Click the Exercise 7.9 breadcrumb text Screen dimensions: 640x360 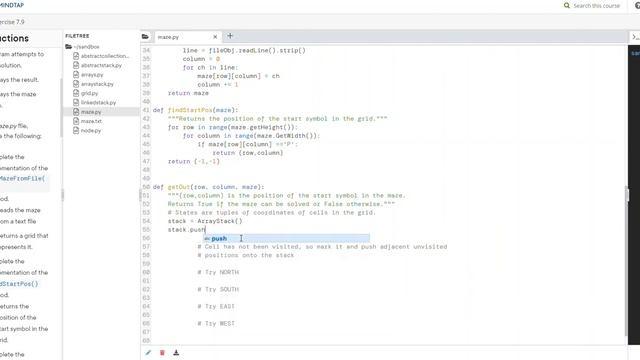click(x=12, y=22)
